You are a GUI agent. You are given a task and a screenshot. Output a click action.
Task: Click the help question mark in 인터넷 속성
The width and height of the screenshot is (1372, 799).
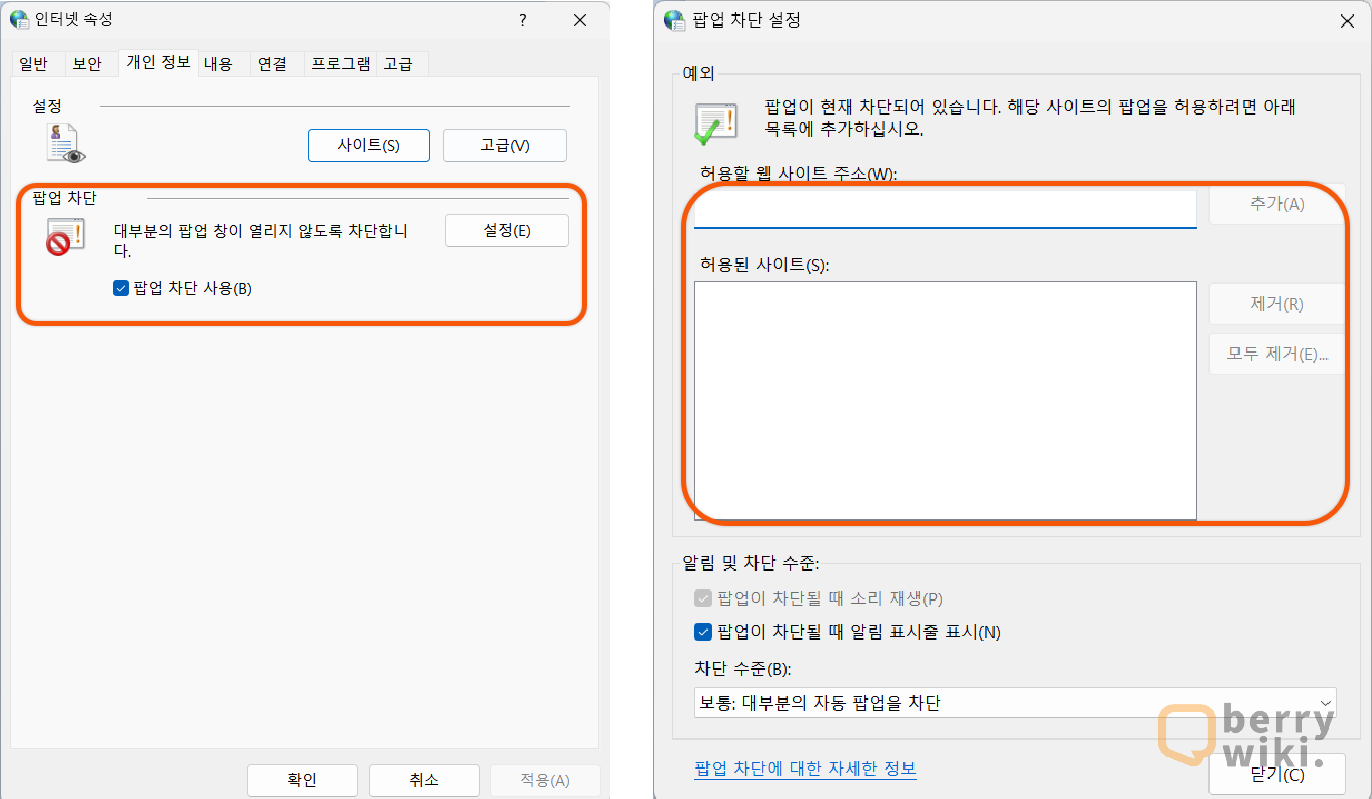[522, 20]
